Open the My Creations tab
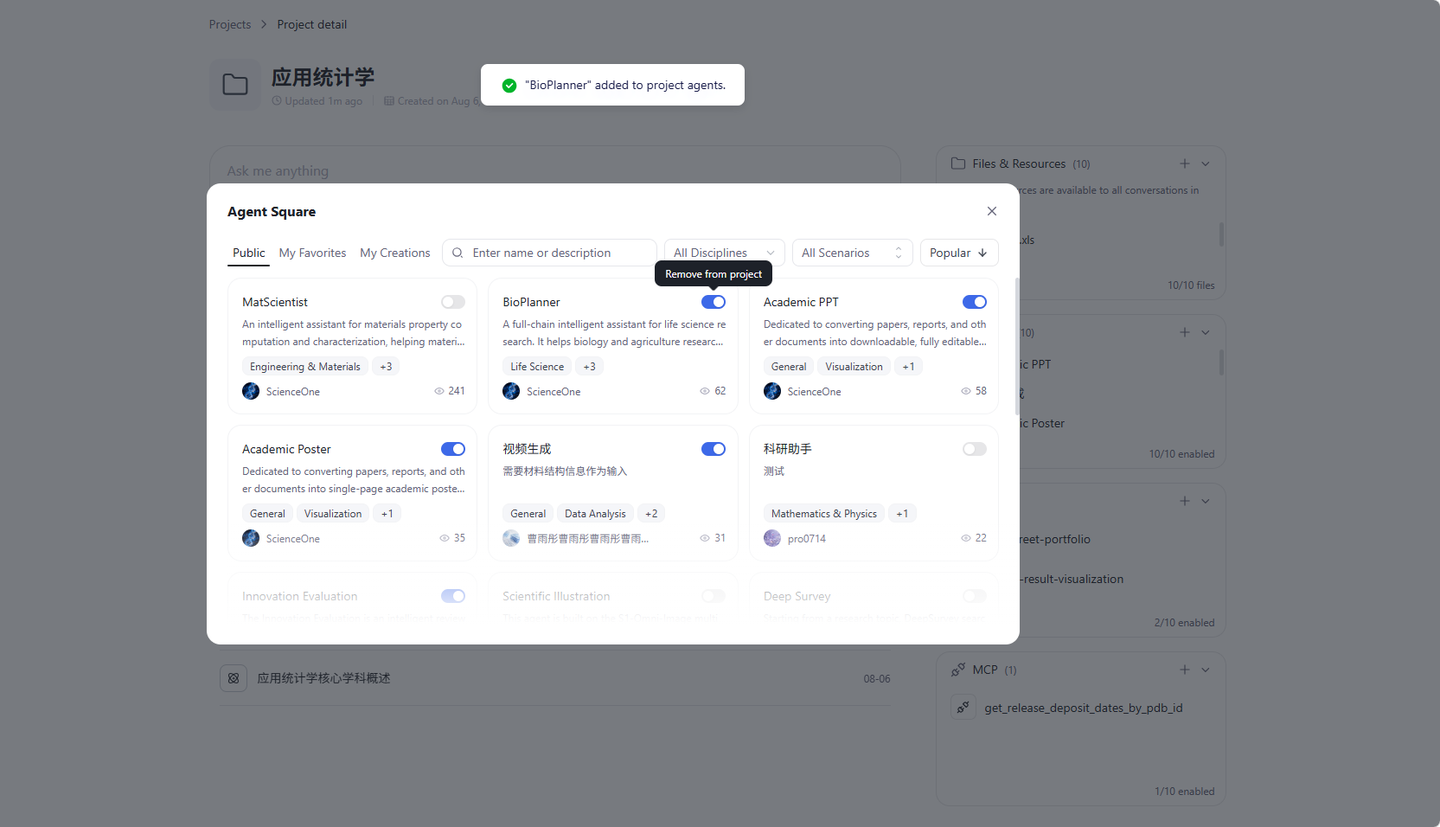Image resolution: width=1440 pixels, height=827 pixels. coord(395,253)
